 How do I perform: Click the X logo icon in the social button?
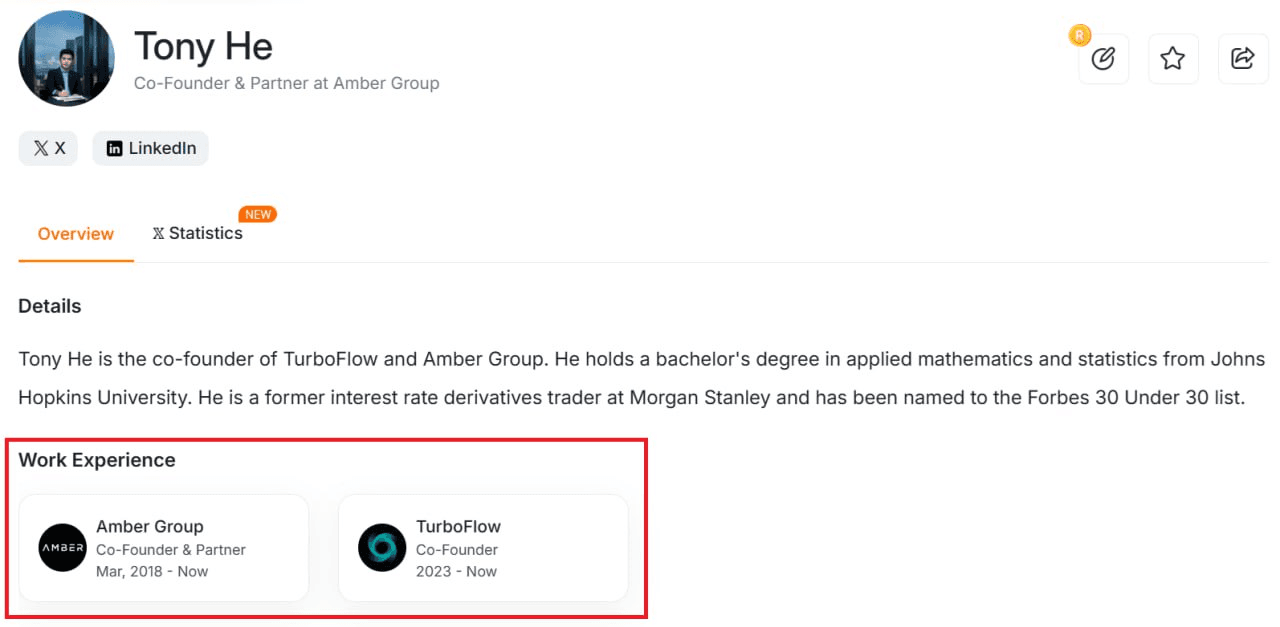40,148
